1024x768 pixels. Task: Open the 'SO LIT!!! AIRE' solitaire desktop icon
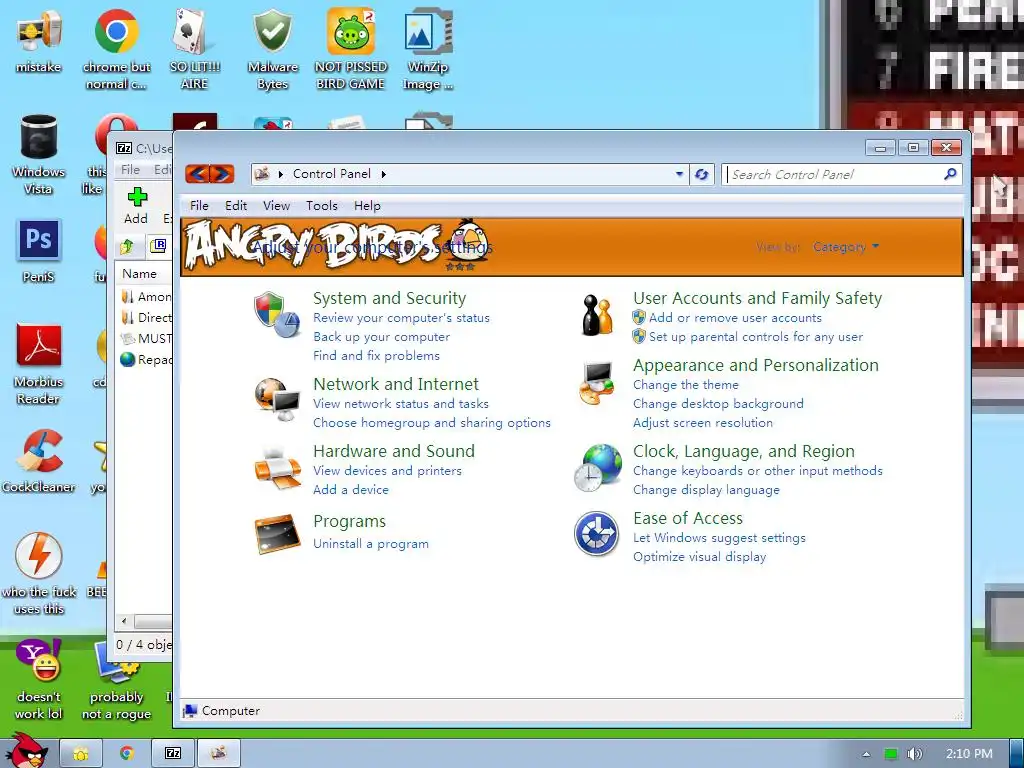click(194, 31)
